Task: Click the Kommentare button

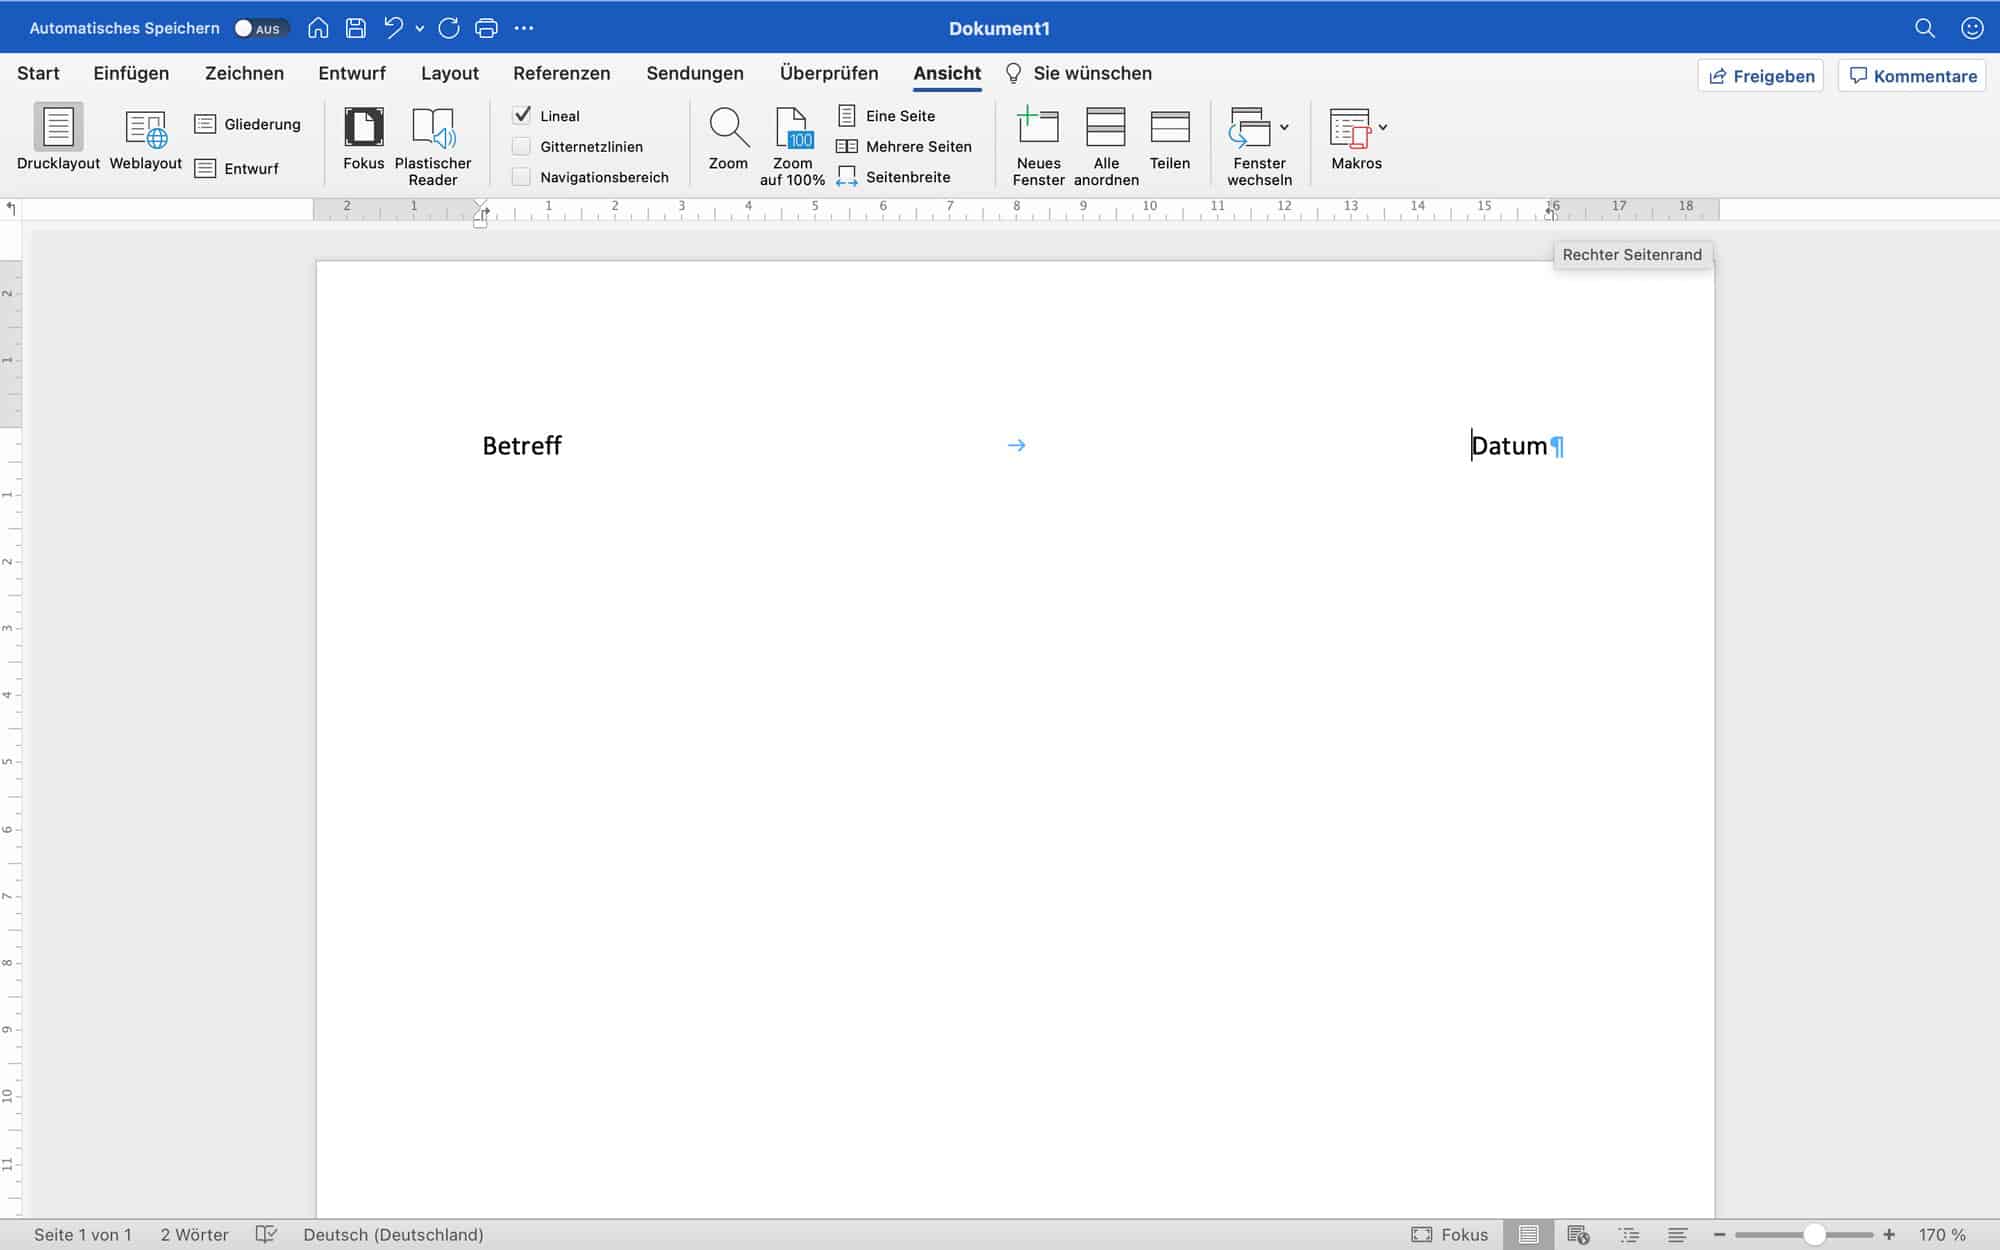Action: click(1912, 76)
